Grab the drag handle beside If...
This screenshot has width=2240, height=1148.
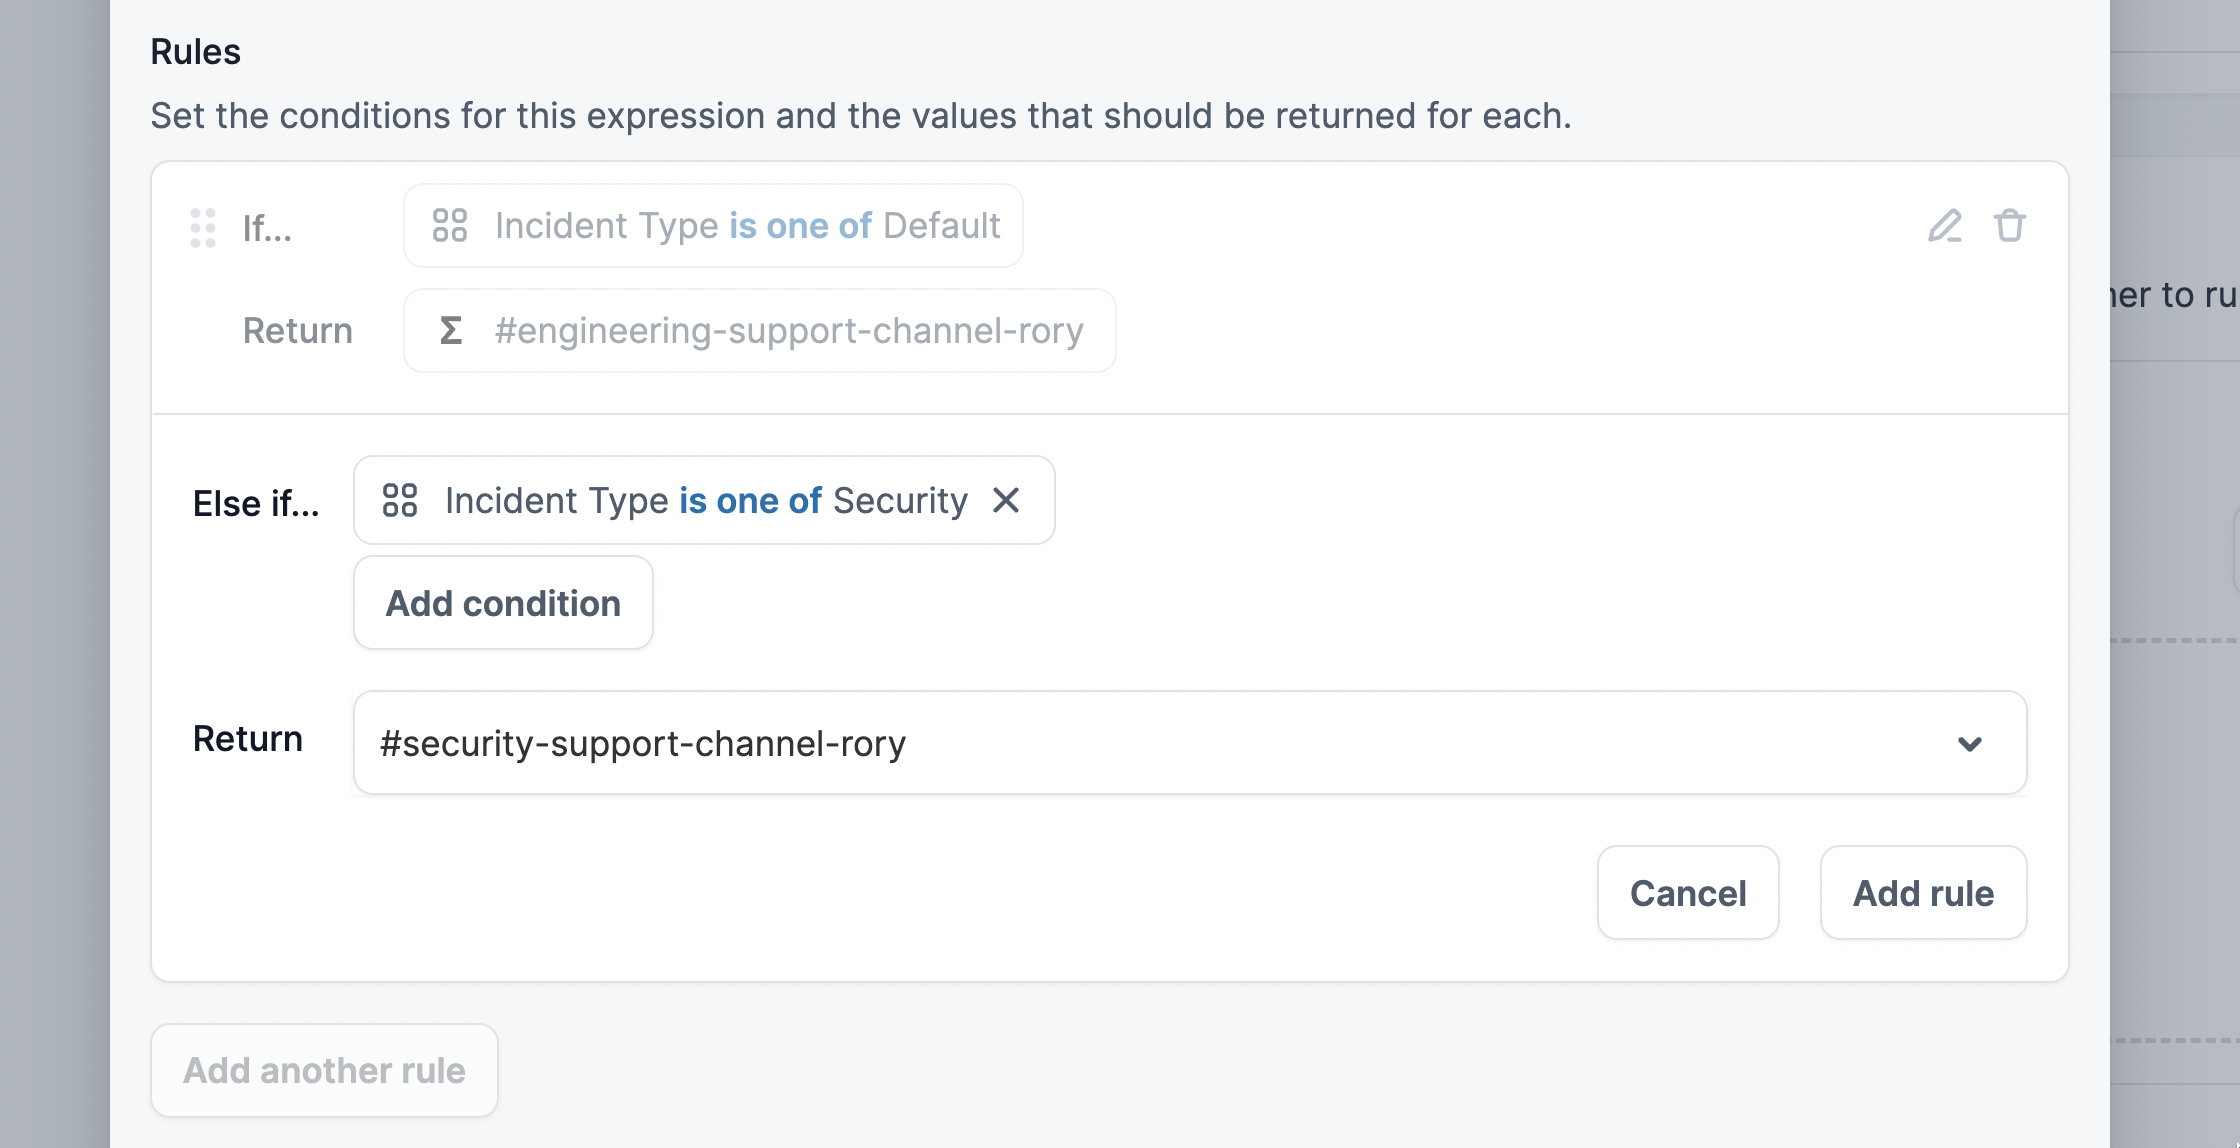[203, 228]
